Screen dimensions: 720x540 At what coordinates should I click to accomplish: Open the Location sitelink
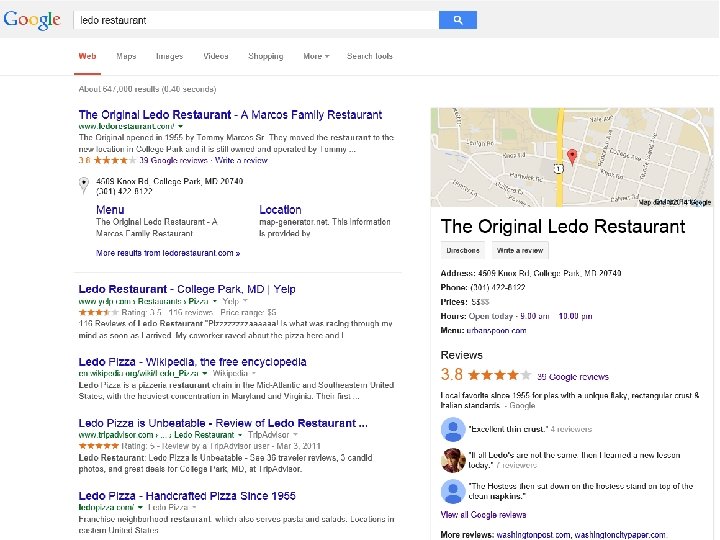pos(280,210)
